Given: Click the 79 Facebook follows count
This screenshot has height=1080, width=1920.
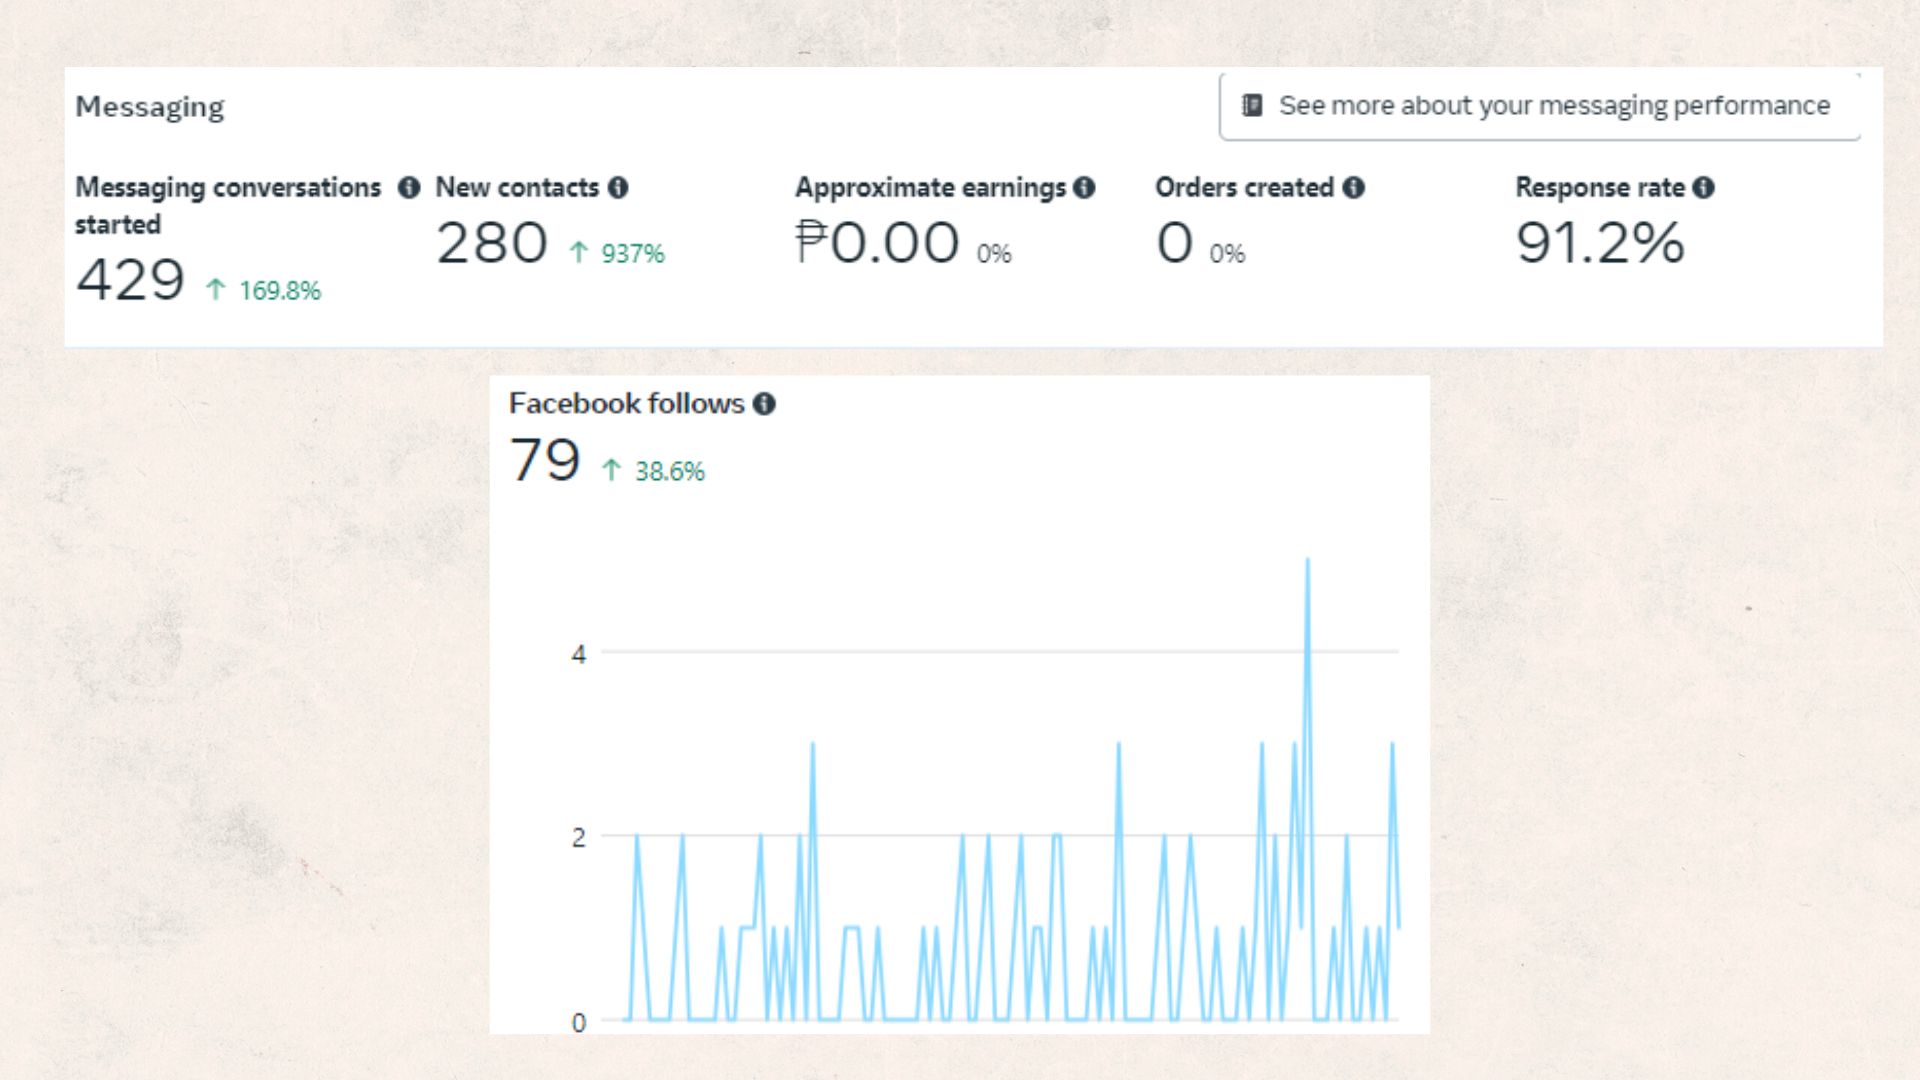Looking at the screenshot, I should tap(545, 461).
